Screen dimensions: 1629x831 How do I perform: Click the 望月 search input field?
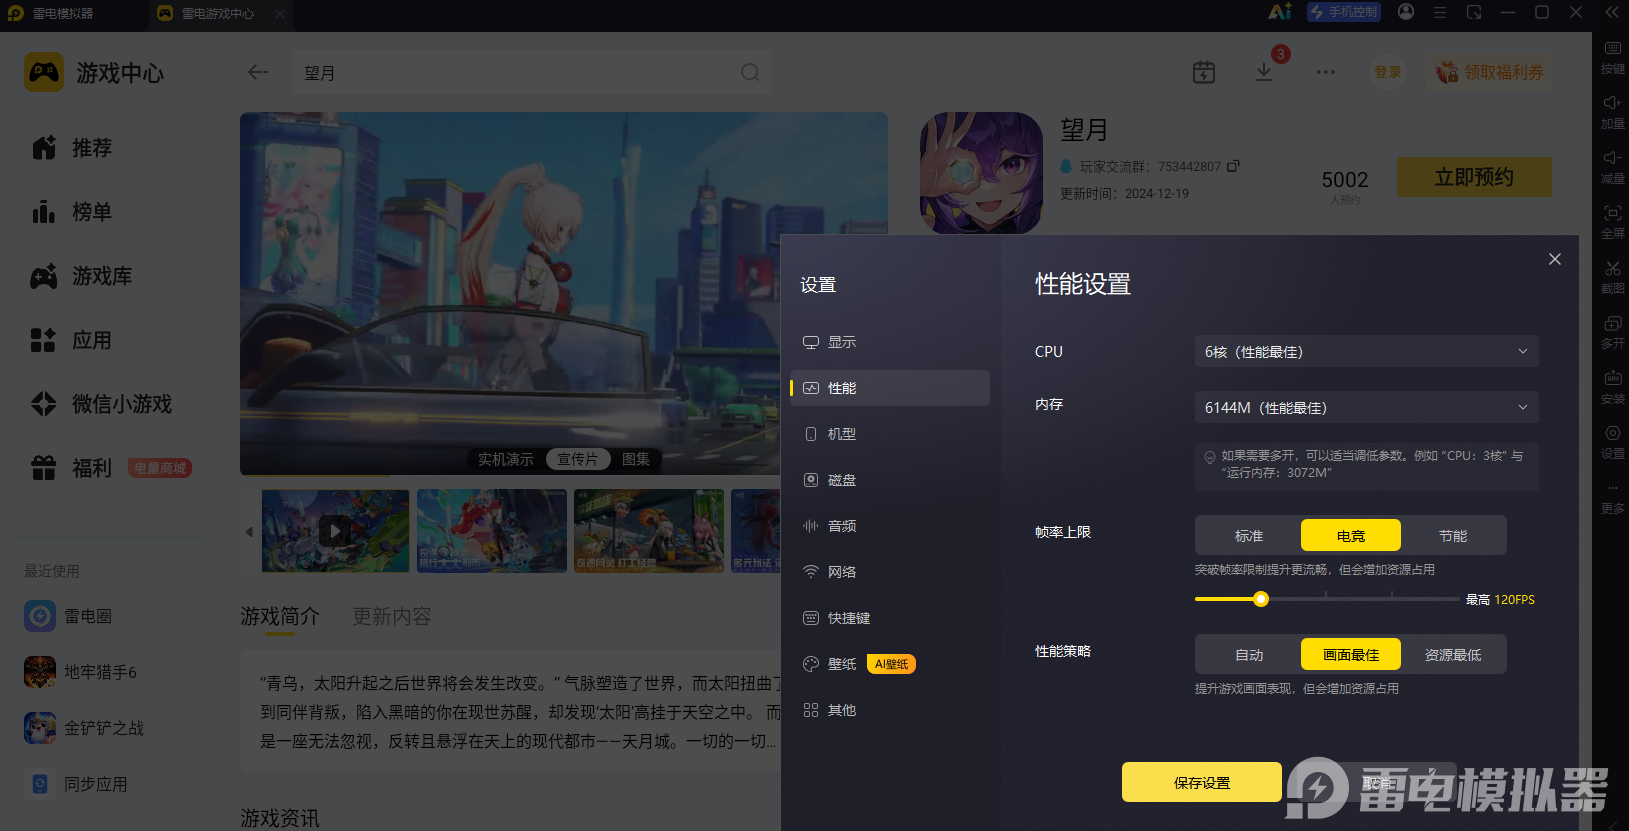pos(532,72)
